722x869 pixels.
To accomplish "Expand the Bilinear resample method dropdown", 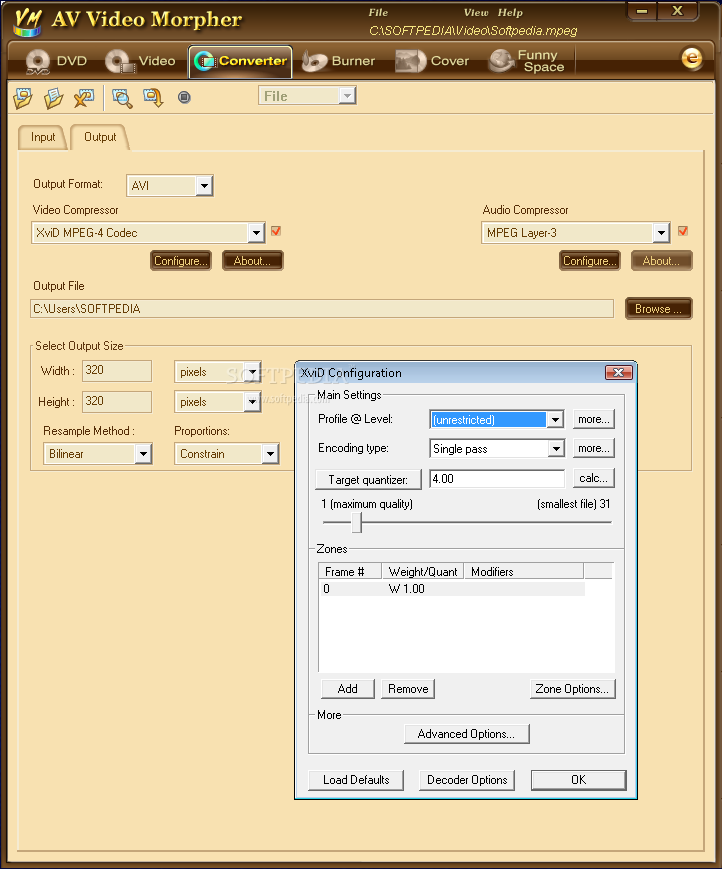I will tap(143, 454).
